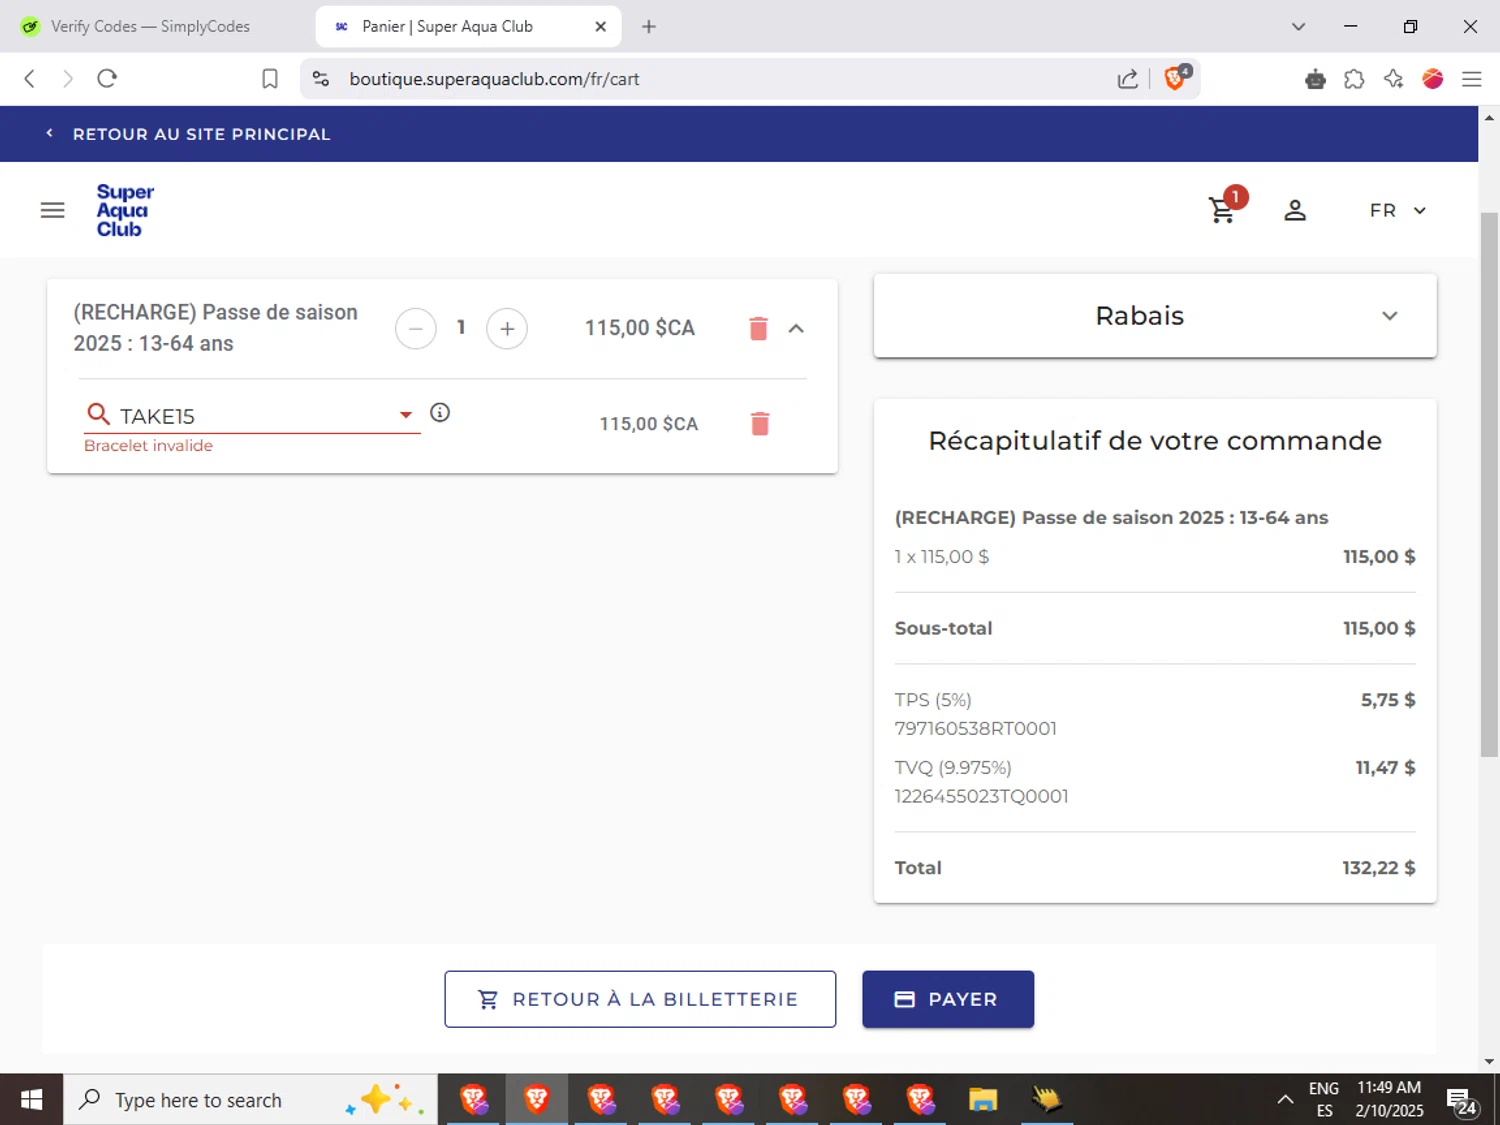
Task: Open the robot extension icon in the toolbar
Action: [1315, 79]
